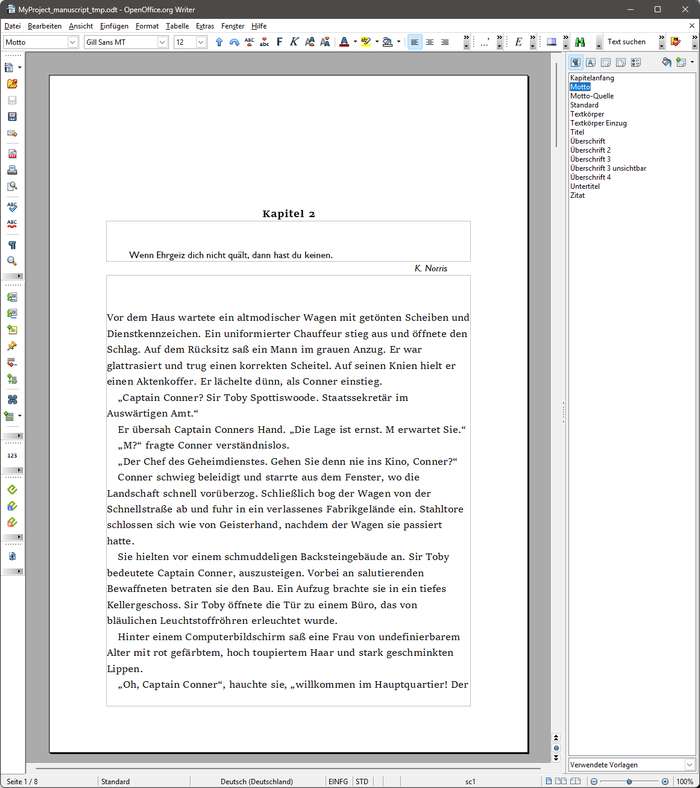Select page styles in stylist panel
The image size is (700, 788).
point(621,62)
